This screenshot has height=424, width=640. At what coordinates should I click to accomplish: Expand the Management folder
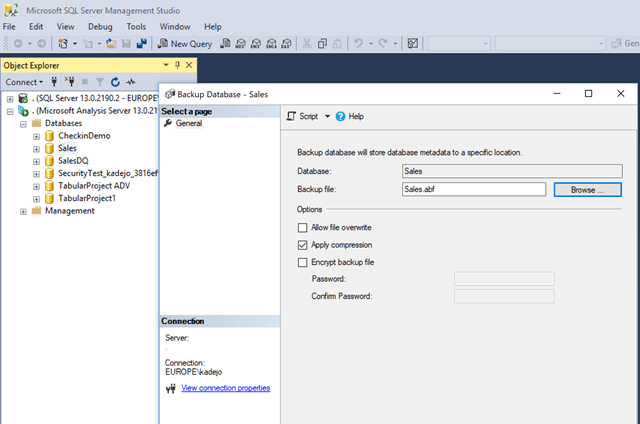(x=23, y=212)
